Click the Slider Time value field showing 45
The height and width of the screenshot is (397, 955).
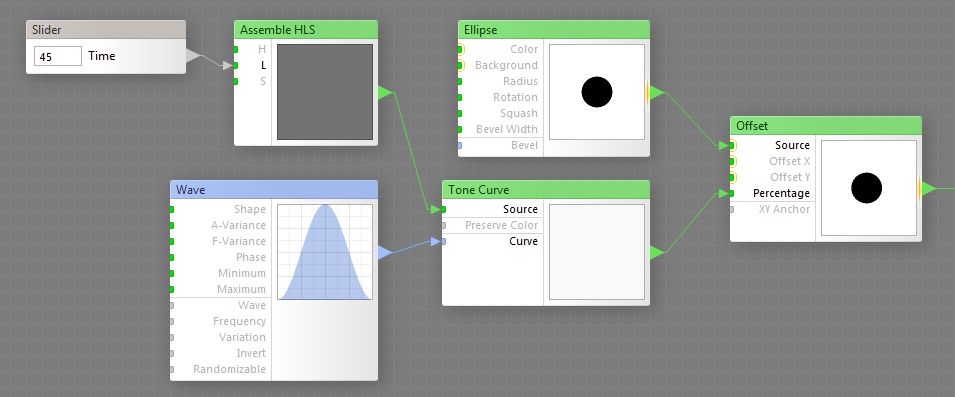(57, 56)
